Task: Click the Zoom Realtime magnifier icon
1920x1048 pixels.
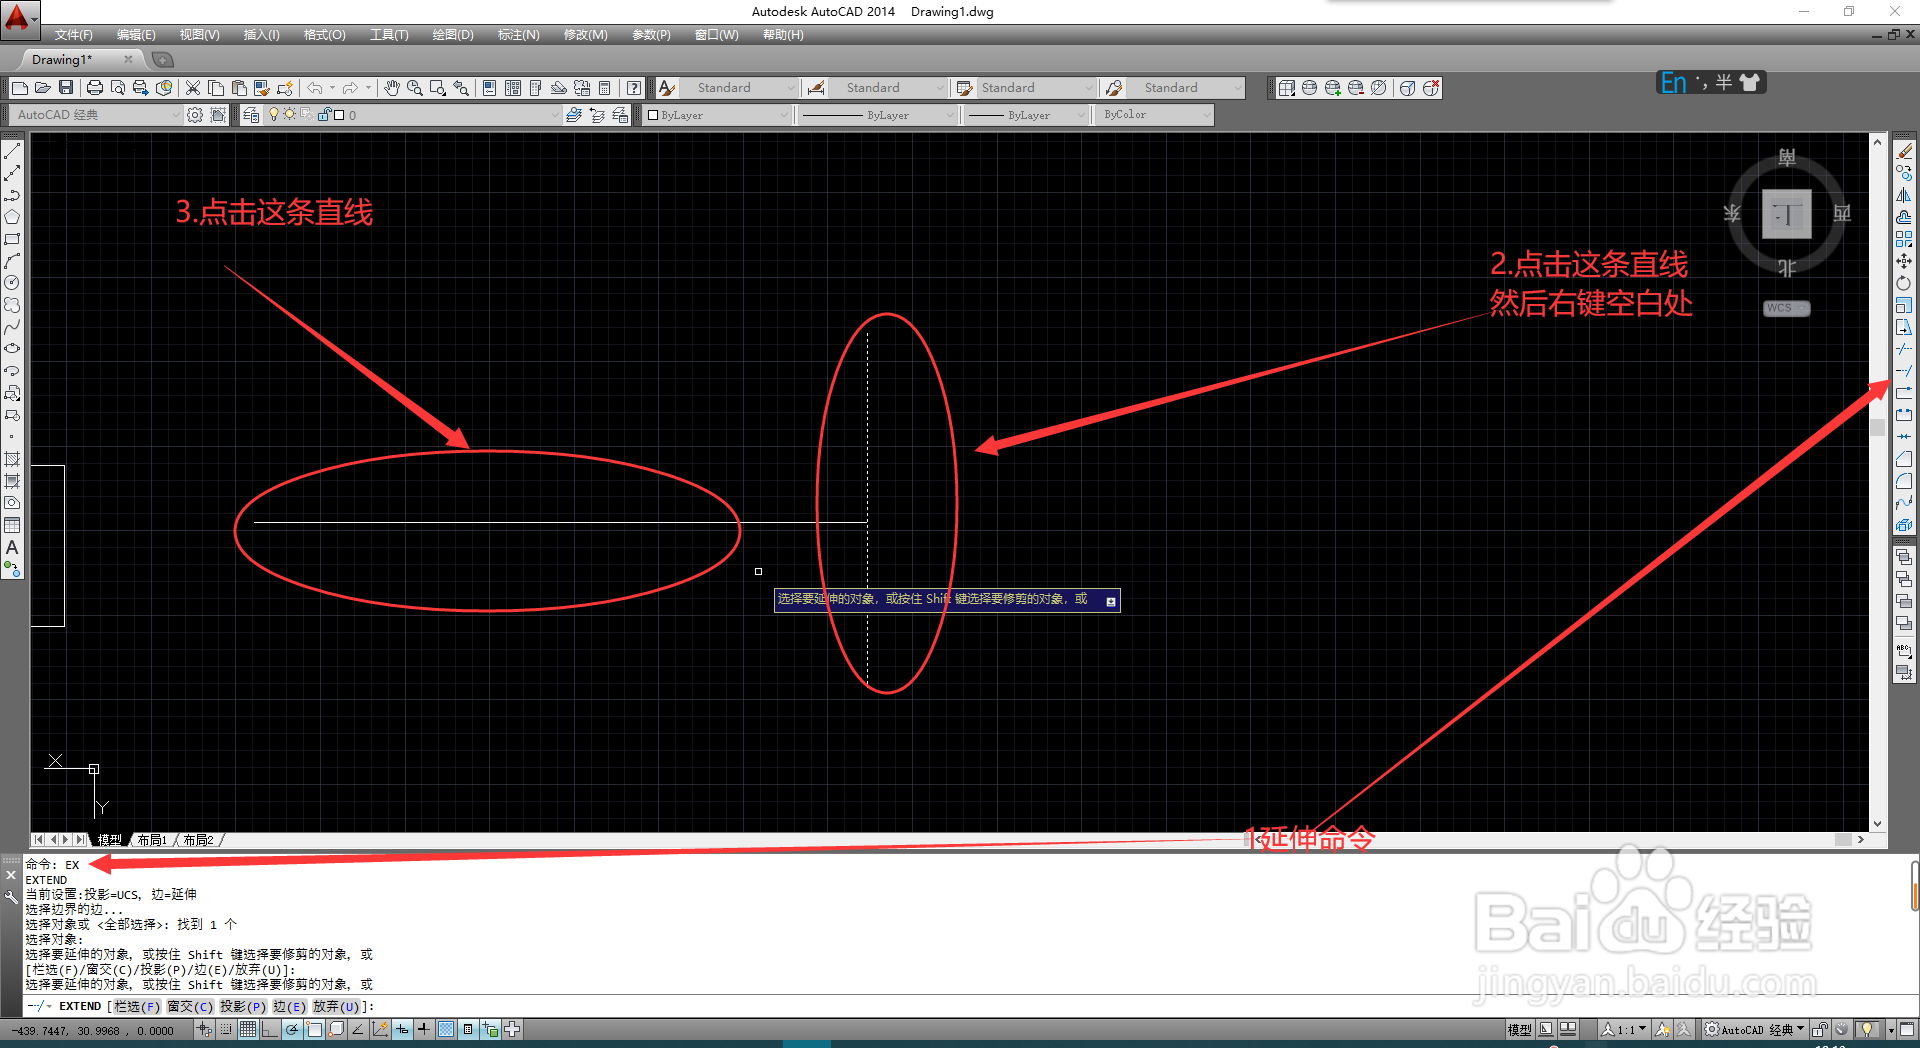Action: point(414,88)
